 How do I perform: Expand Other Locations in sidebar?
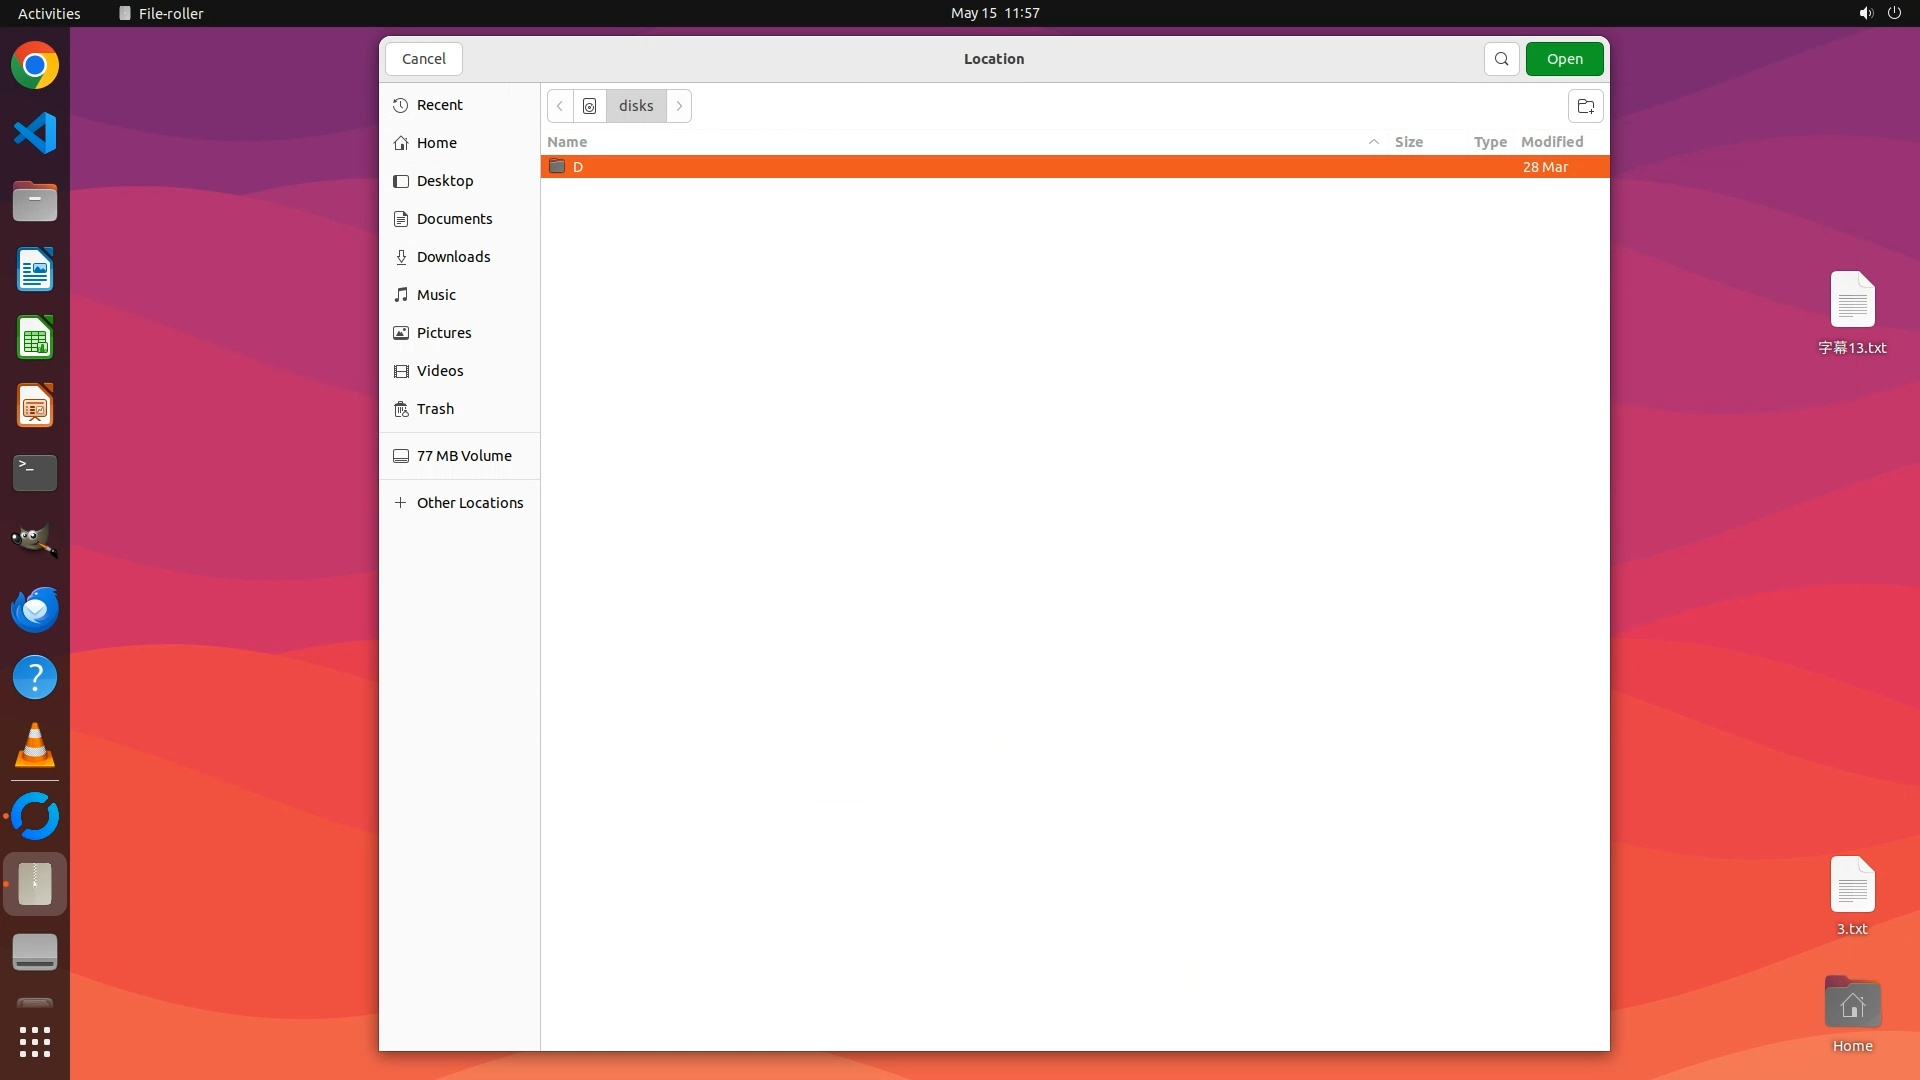469,503
